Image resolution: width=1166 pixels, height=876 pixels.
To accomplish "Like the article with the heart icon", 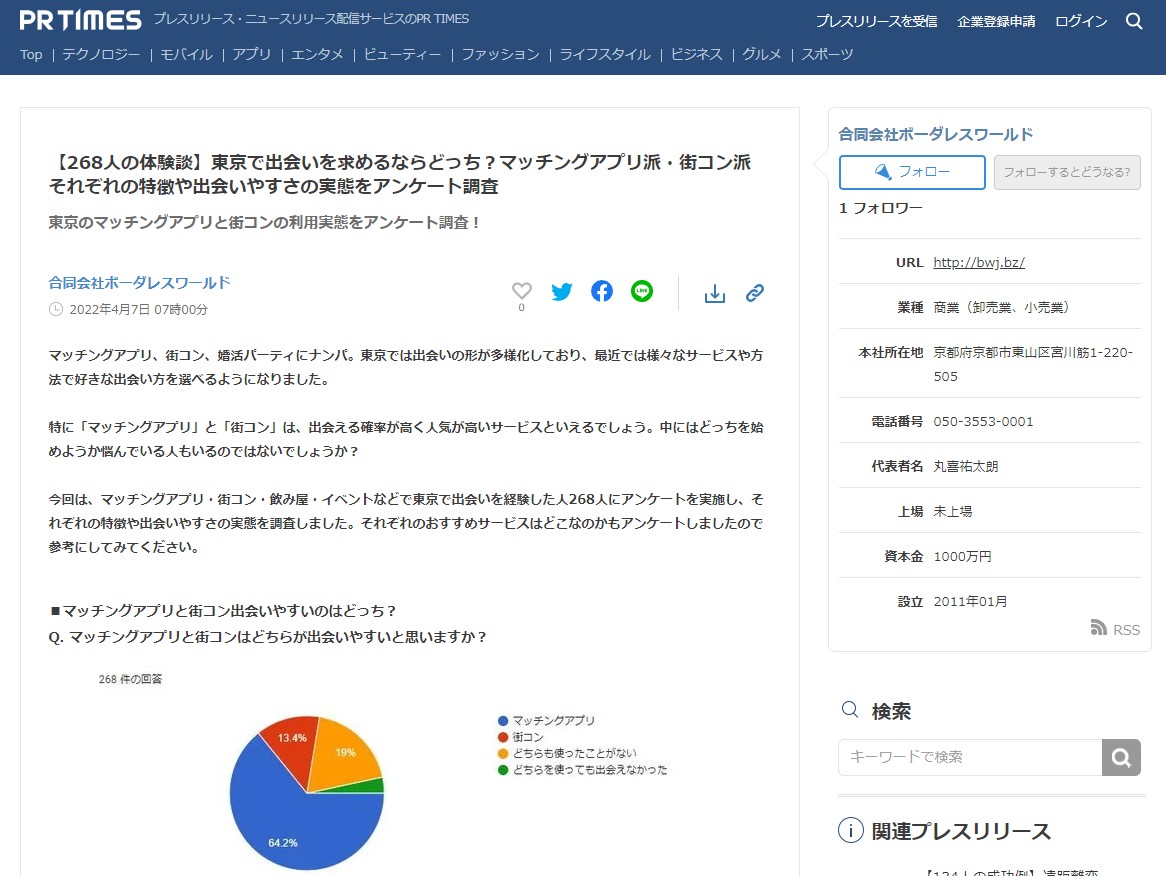I will [x=522, y=291].
